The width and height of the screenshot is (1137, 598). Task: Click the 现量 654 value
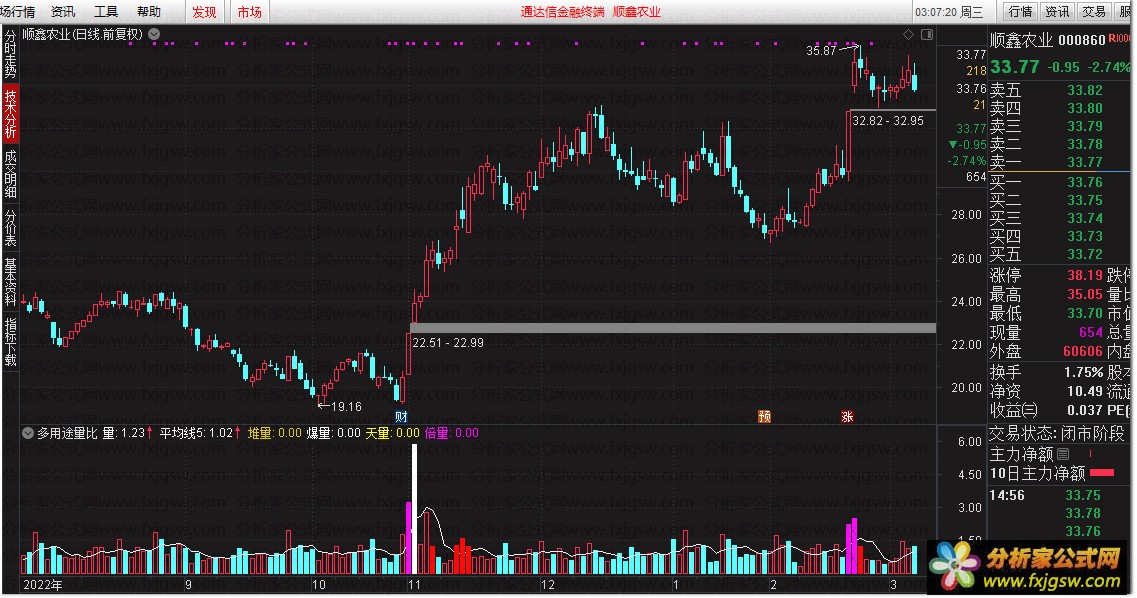(x=1091, y=332)
